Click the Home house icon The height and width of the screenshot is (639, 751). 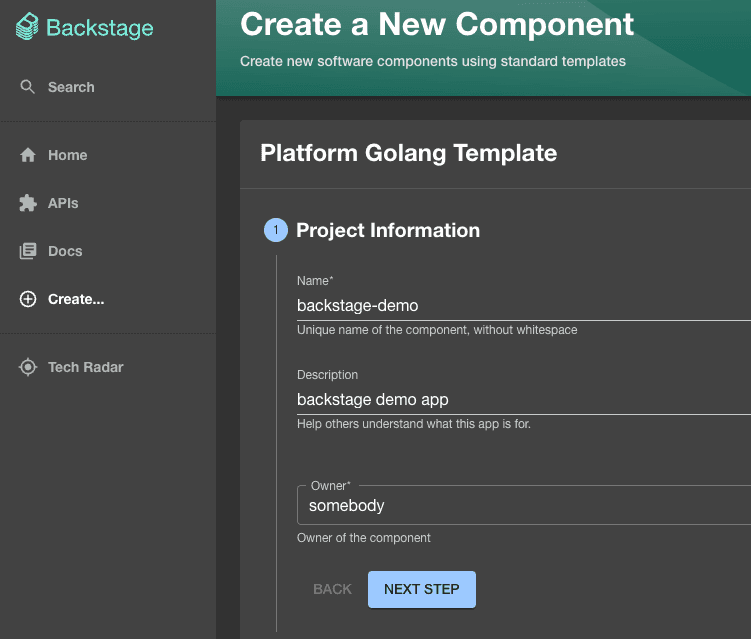click(x=28, y=155)
